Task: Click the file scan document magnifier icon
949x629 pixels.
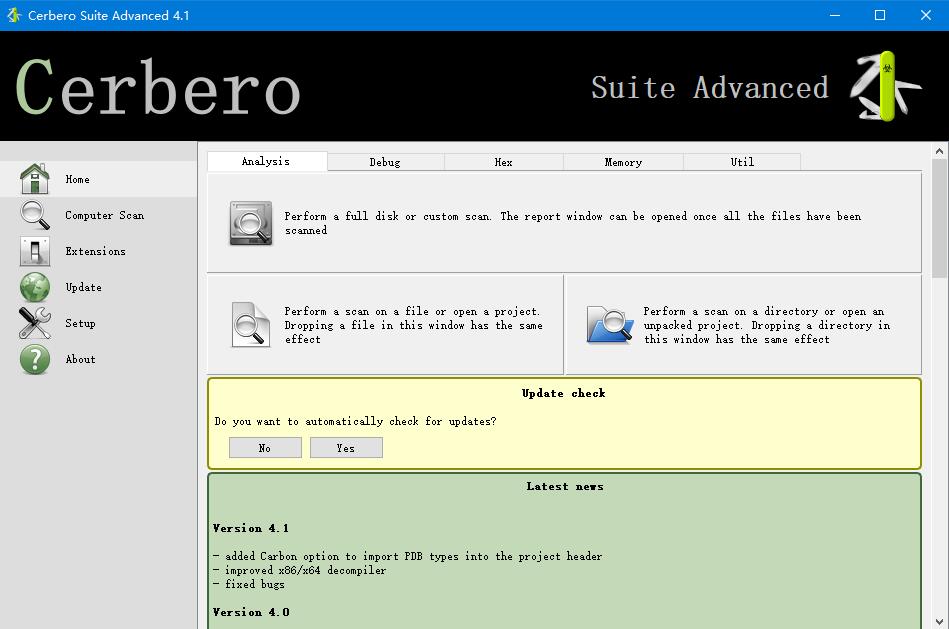Action: 251,324
